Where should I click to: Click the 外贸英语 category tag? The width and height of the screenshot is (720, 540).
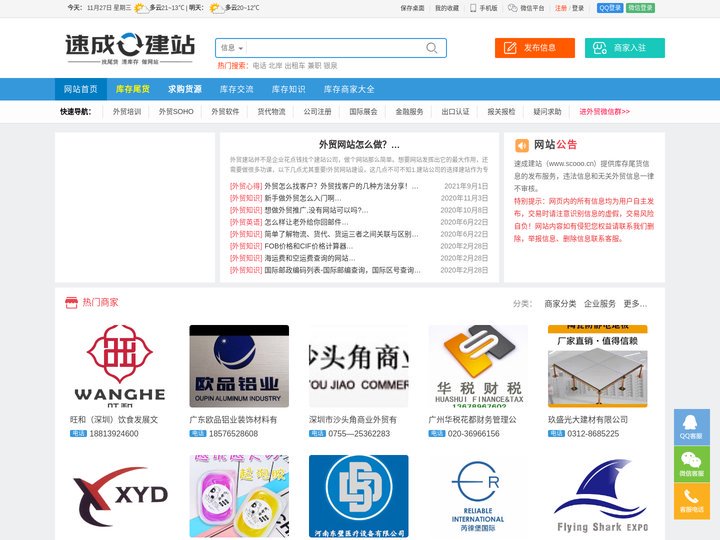246,222
